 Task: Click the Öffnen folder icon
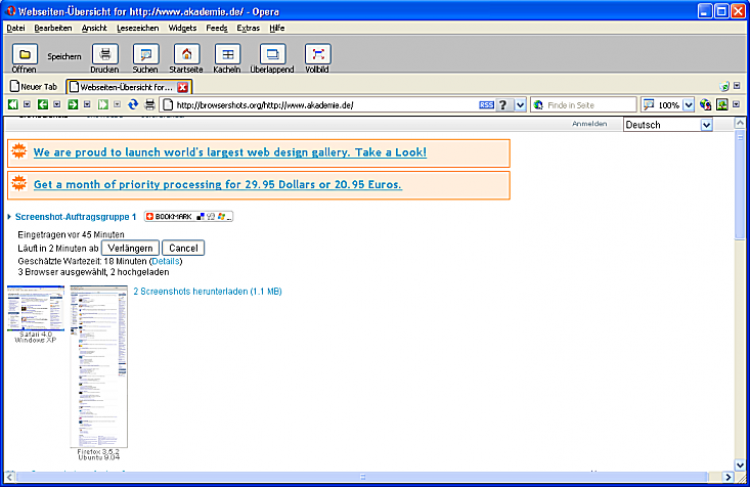[x=24, y=55]
